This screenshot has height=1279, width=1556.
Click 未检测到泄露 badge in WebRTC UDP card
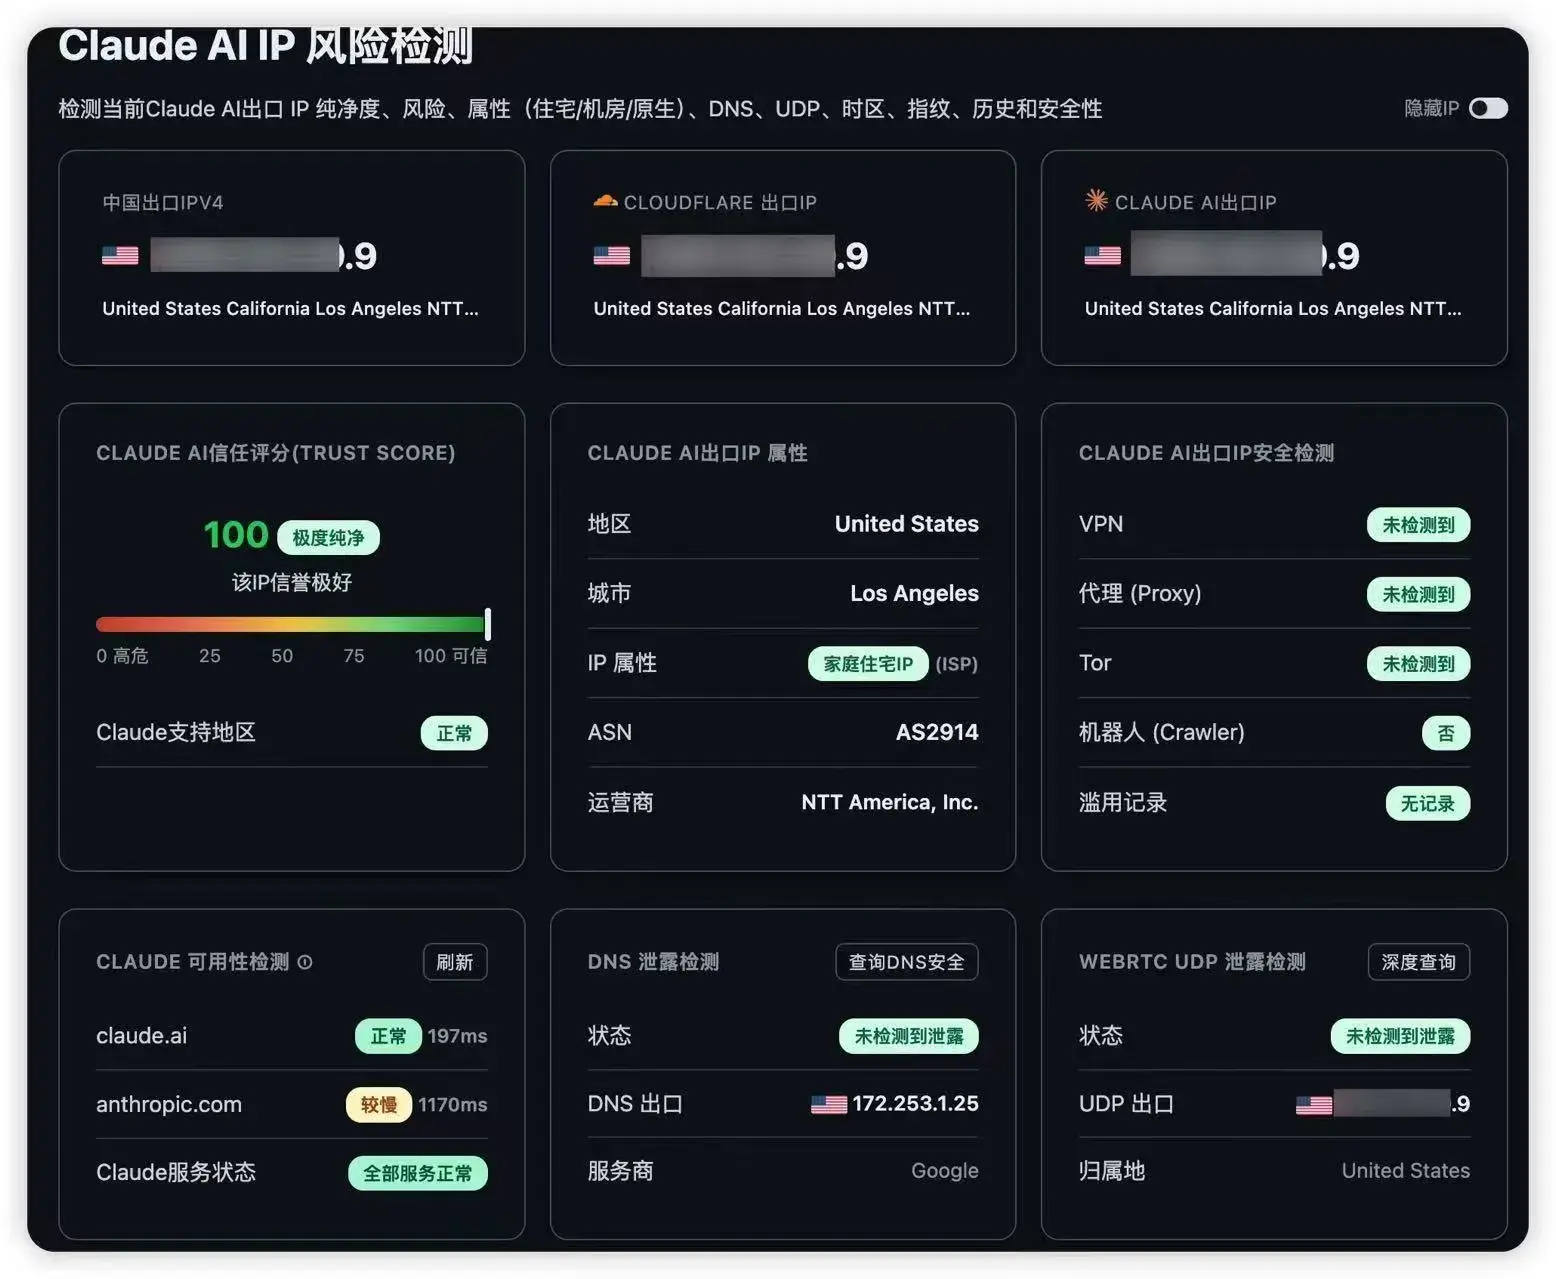(1400, 1036)
